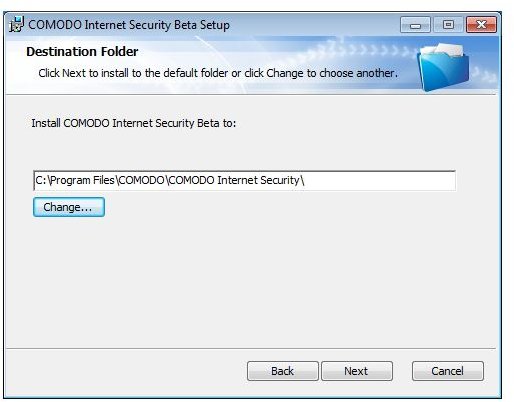This screenshot has height=402, width=514.
Task: Click empty right side of path field
Action: point(380,180)
